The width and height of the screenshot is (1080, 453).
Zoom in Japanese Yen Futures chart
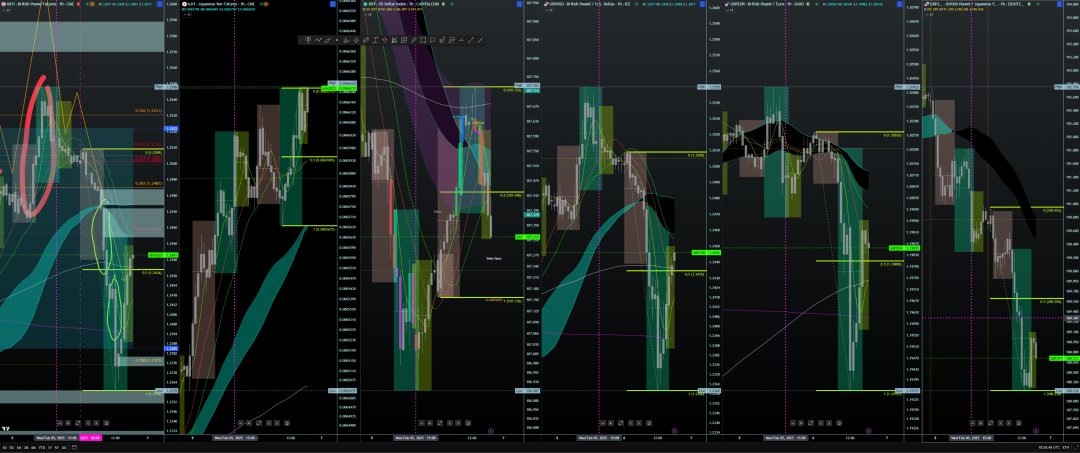point(249,423)
